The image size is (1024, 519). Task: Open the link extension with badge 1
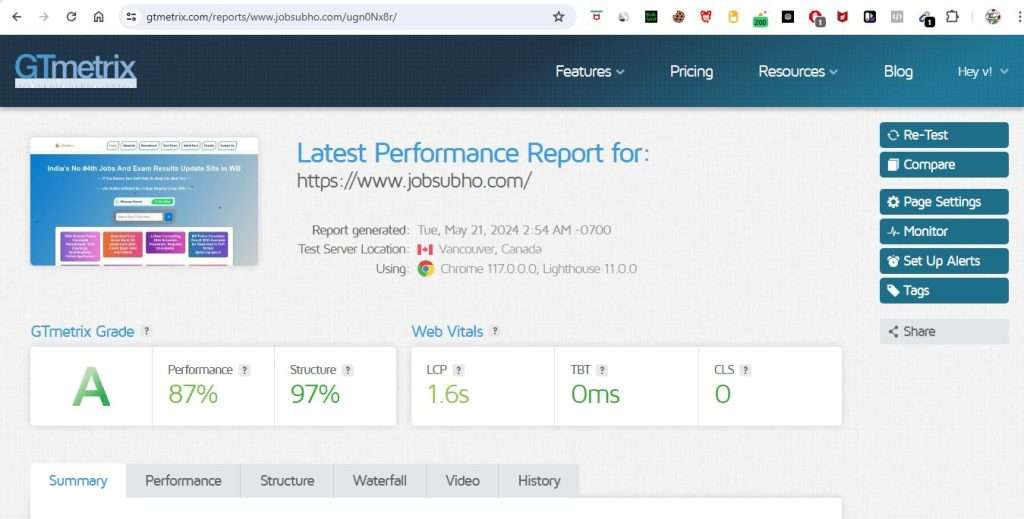(925, 18)
